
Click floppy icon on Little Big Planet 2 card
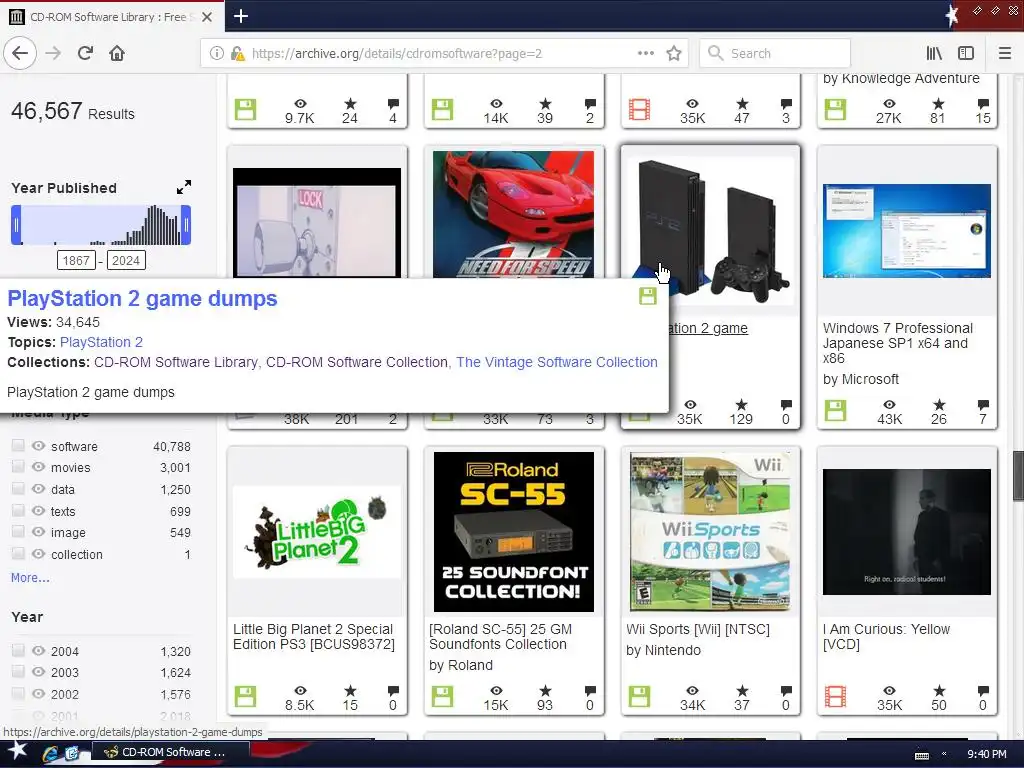coord(246,697)
